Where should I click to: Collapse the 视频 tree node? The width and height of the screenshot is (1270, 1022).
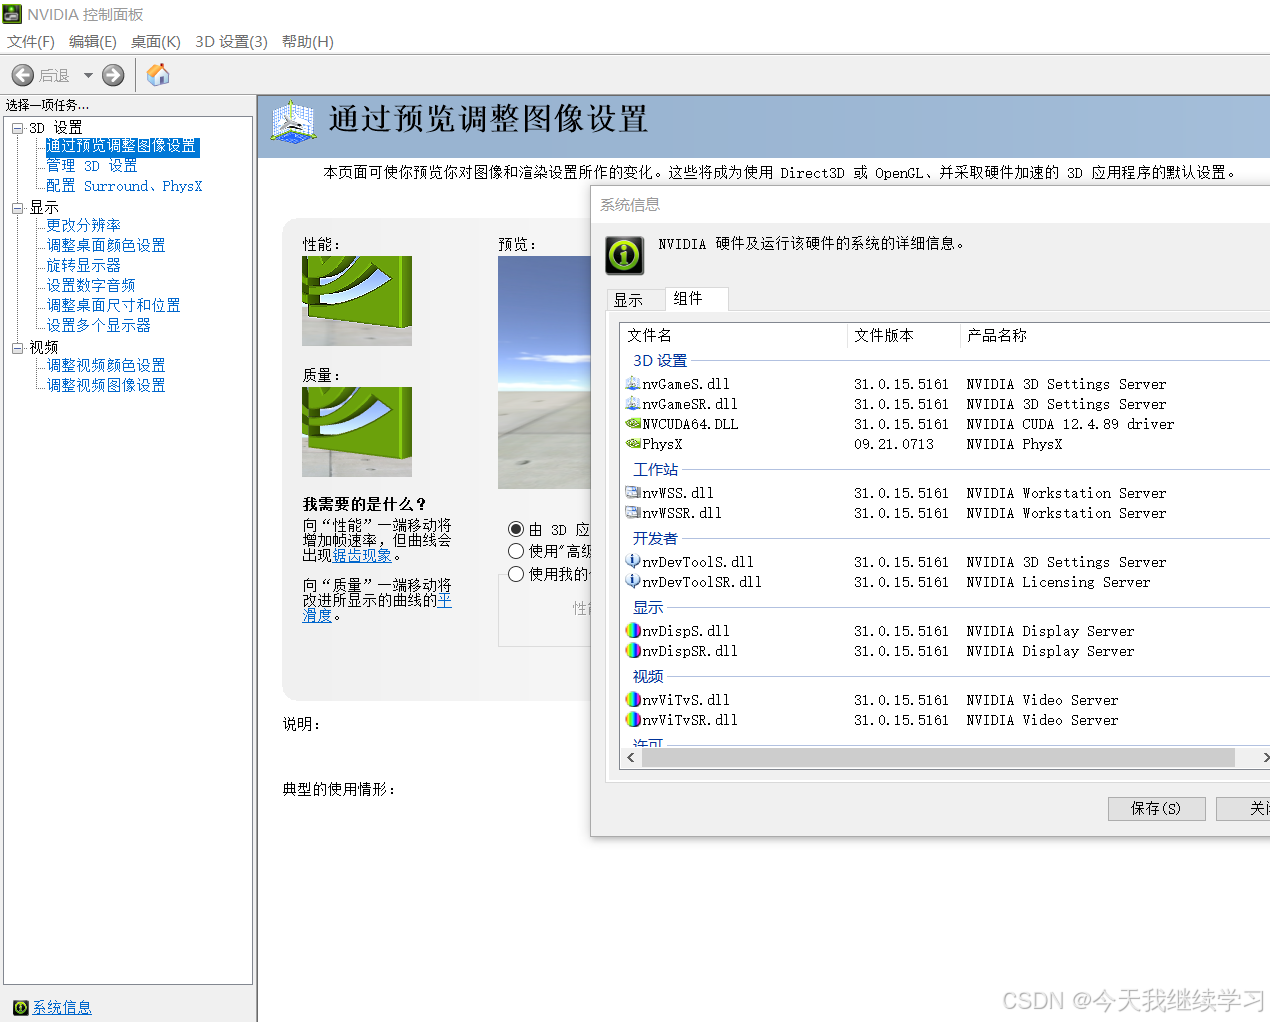17,348
